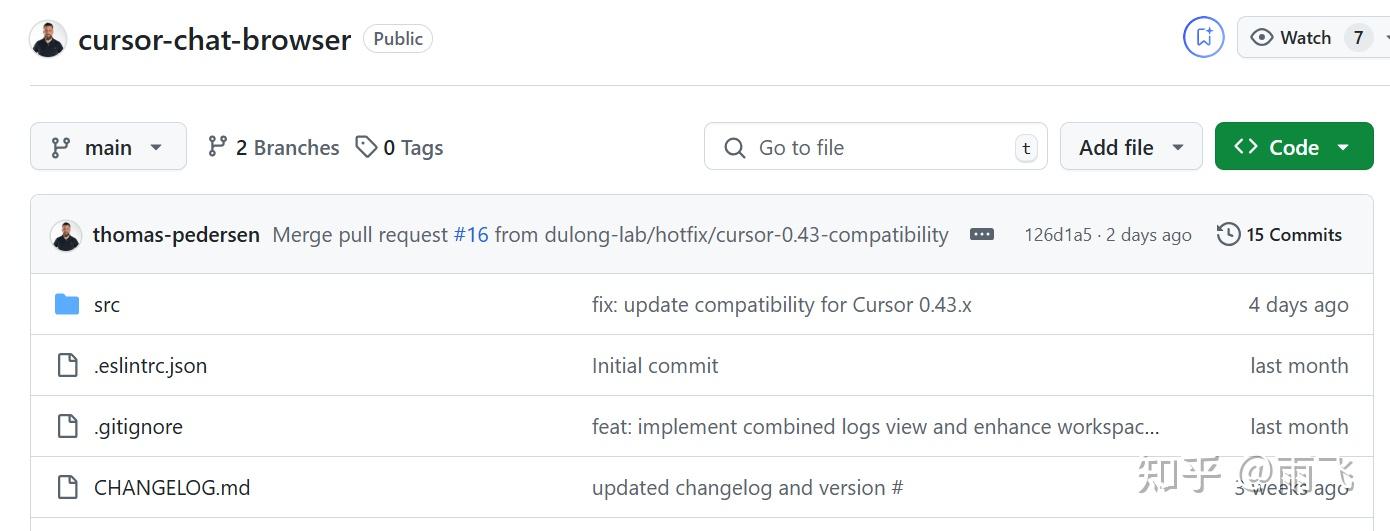Open the green Code dropdown
Viewport: 1390px width, 531px height.
(x=1293, y=147)
